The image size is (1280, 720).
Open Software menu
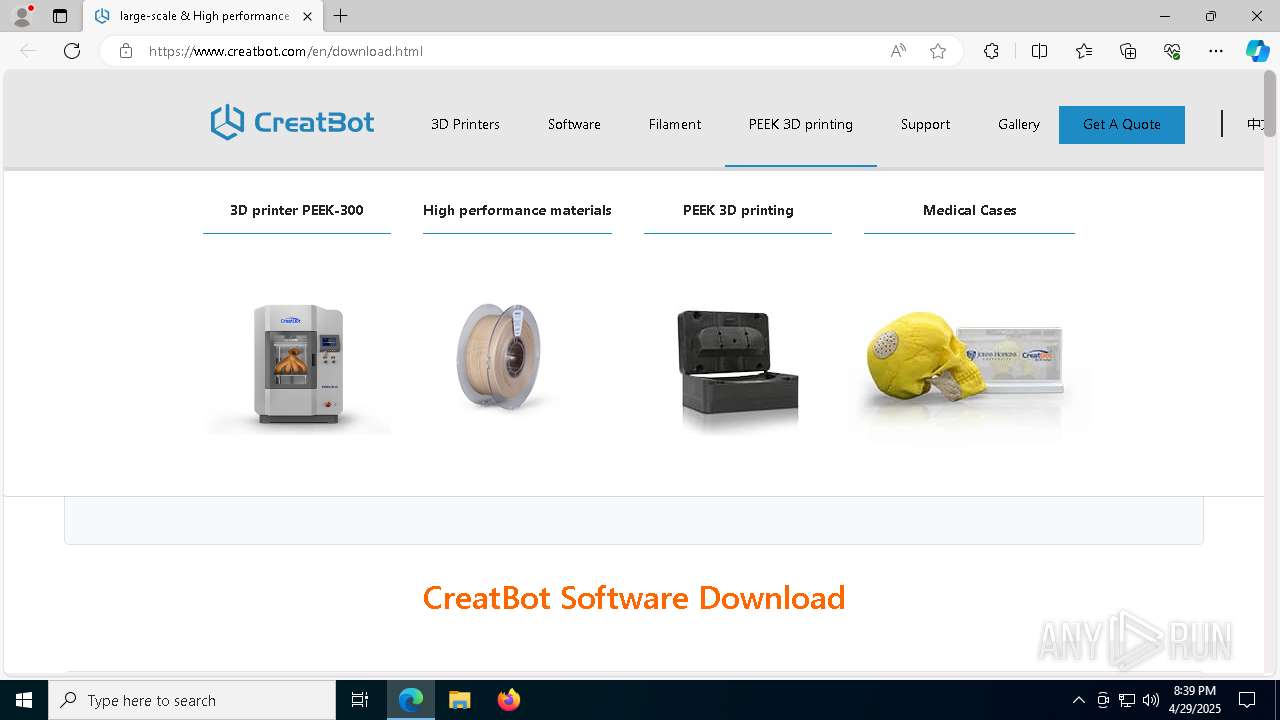click(574, 124)
